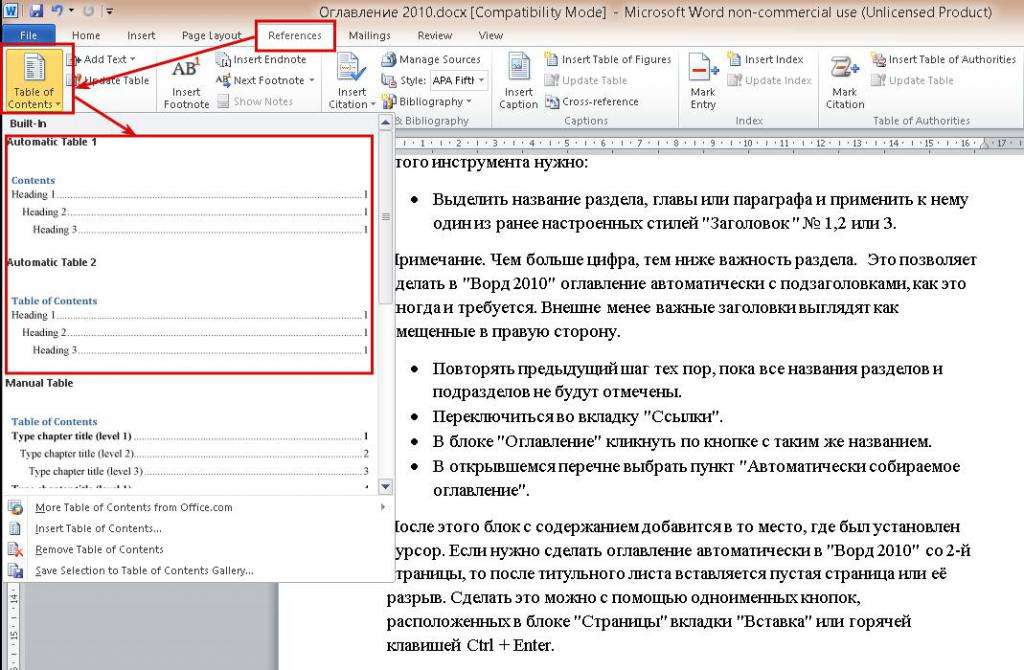Click the horizontal ruler above the document
Viewport: 1024px width, 670px height.
[x=709, y=142]
